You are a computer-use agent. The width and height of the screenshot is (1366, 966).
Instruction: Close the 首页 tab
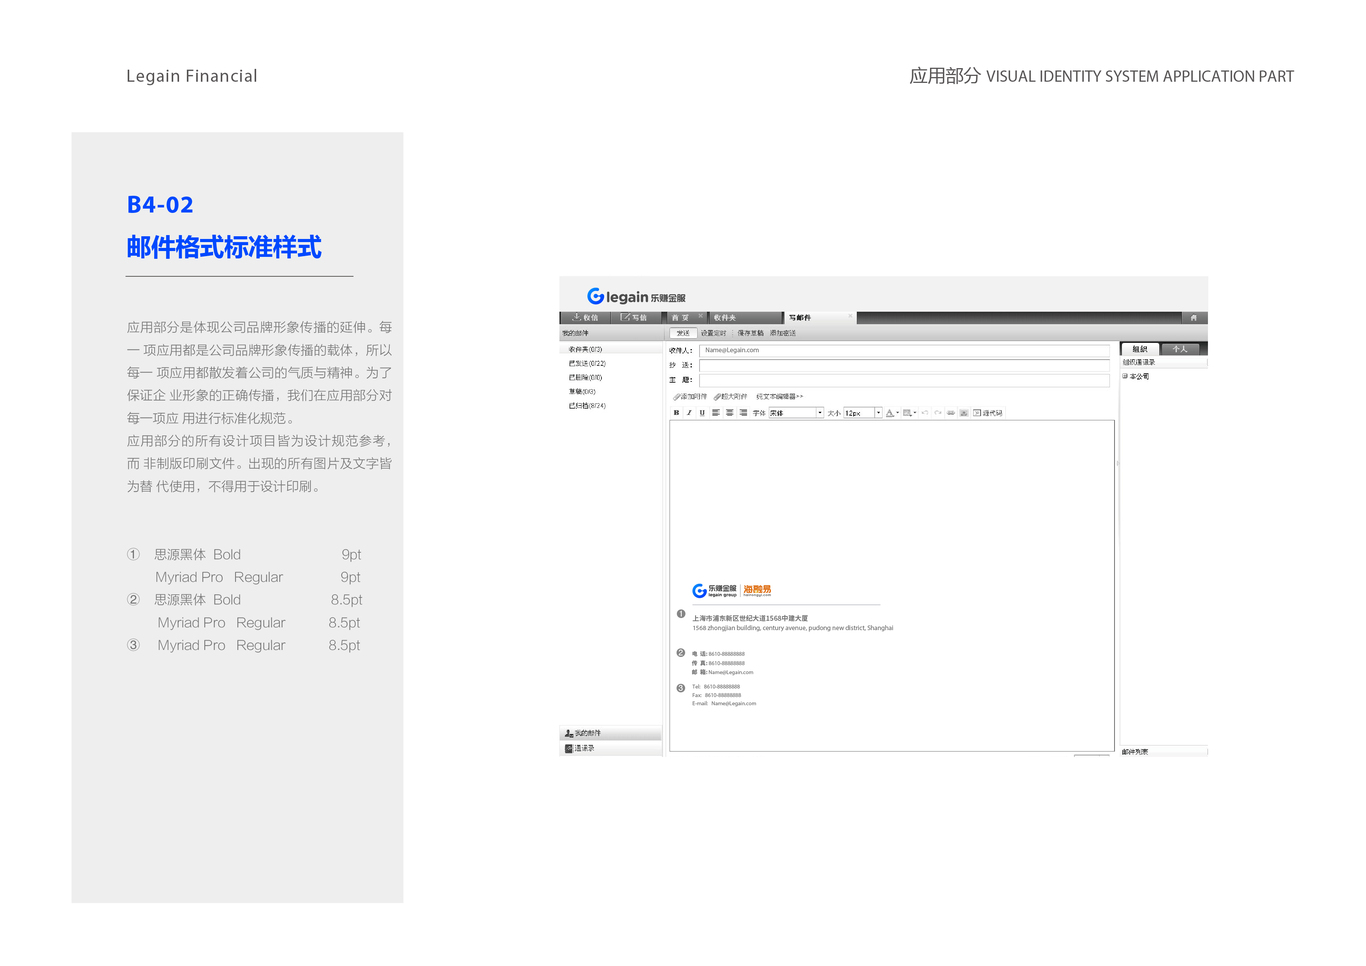pyautogui.click(x=701, y=316)
